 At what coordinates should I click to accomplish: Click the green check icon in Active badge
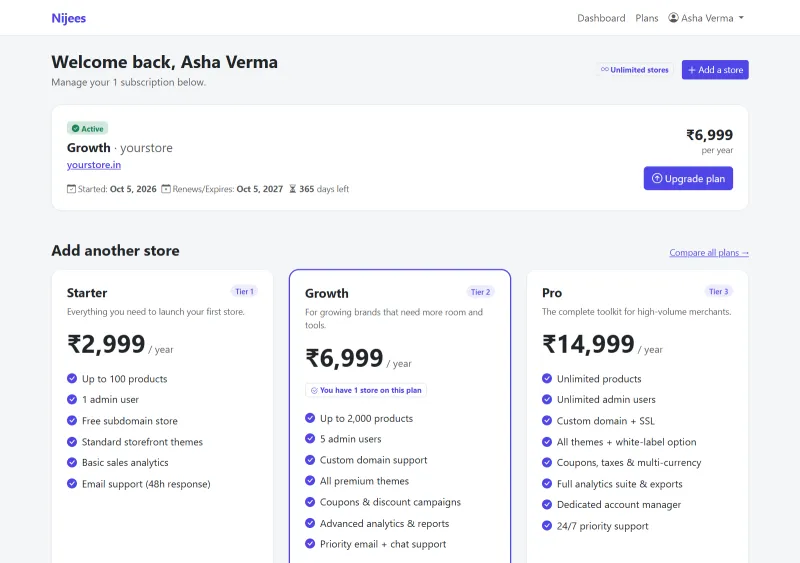coord(76,129)
